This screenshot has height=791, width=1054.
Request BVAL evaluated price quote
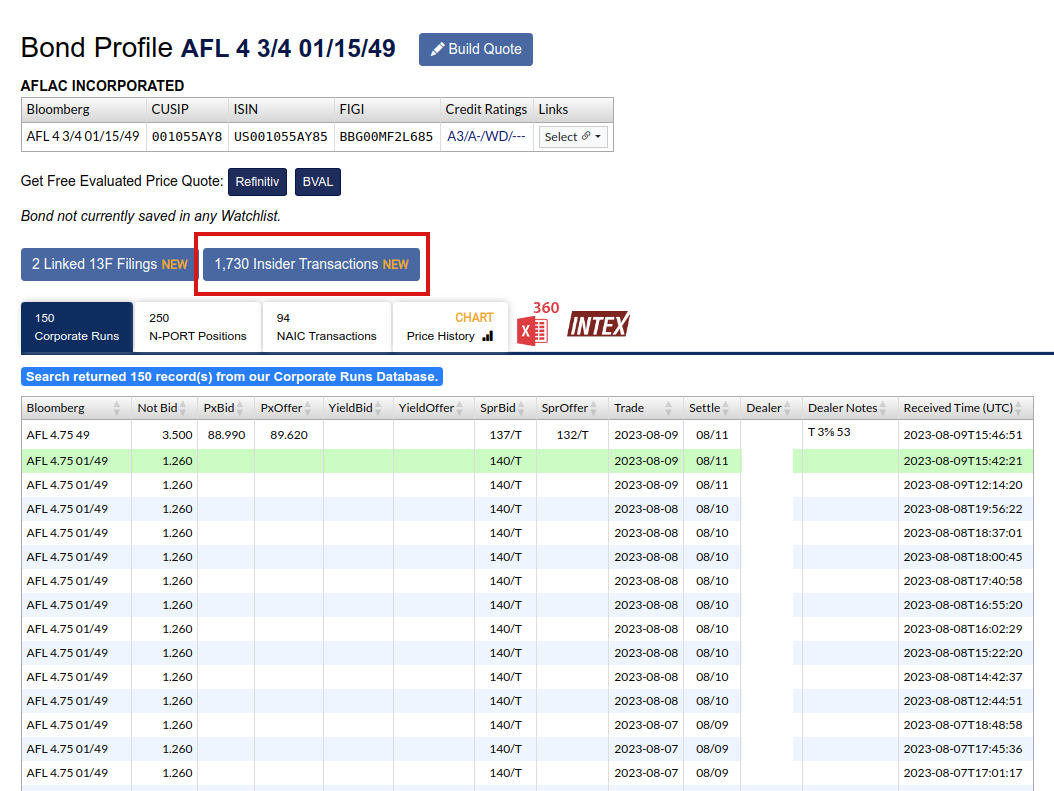pyautogui.click(x=317, y=182)
